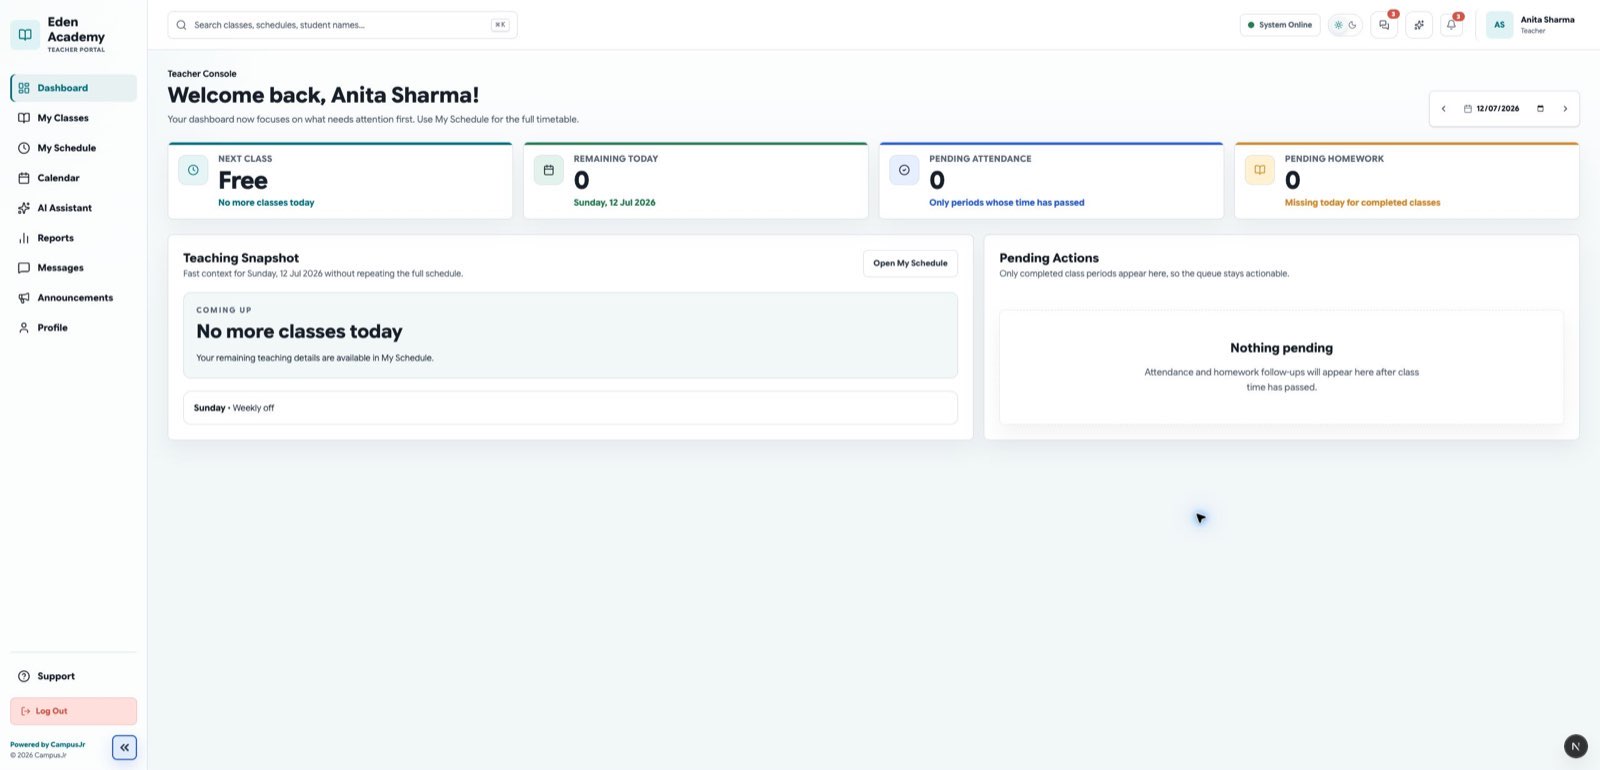Click the Pending Homework book icon
1600x770 pixels.
1260,170
